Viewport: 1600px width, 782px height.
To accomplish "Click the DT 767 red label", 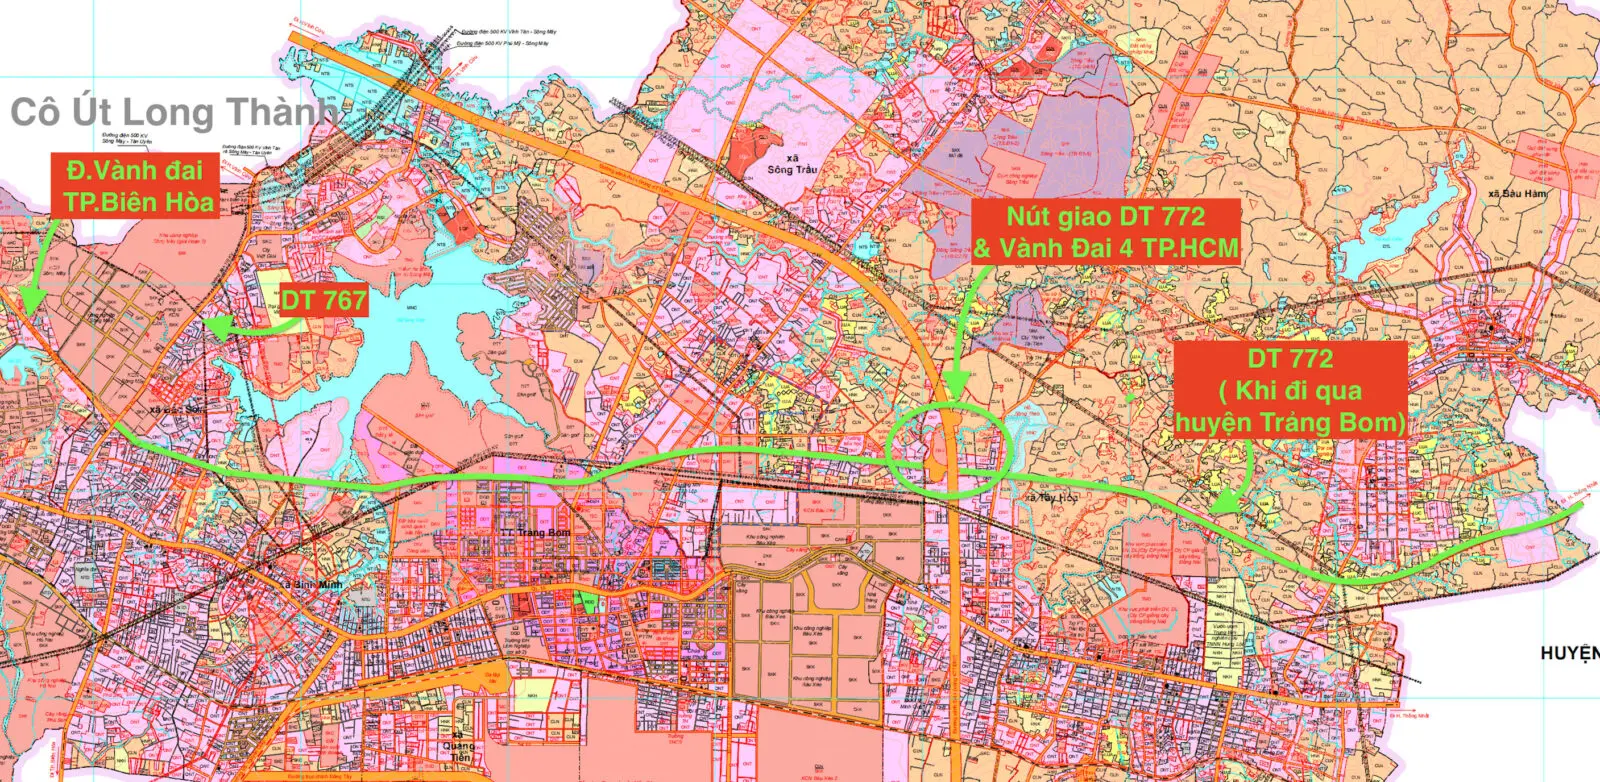I will [x=322, y=300].
